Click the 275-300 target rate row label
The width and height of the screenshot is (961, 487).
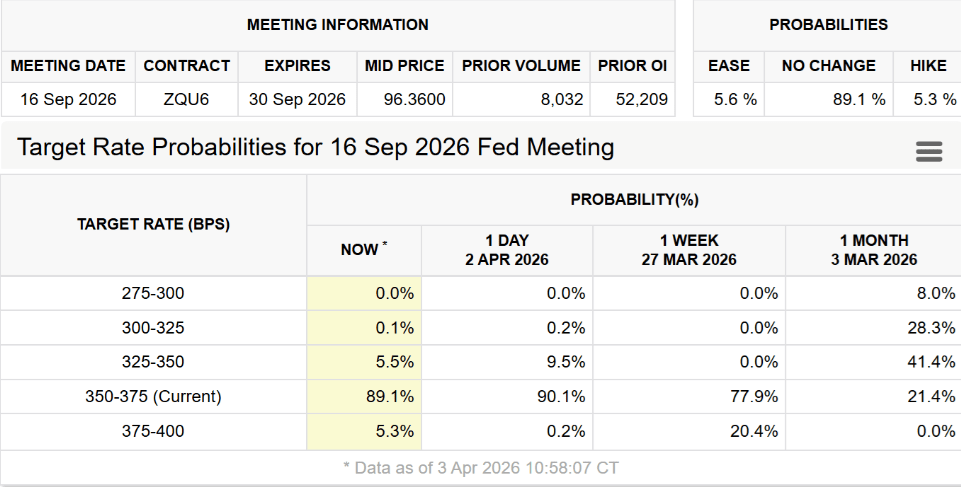coord(154,293)
